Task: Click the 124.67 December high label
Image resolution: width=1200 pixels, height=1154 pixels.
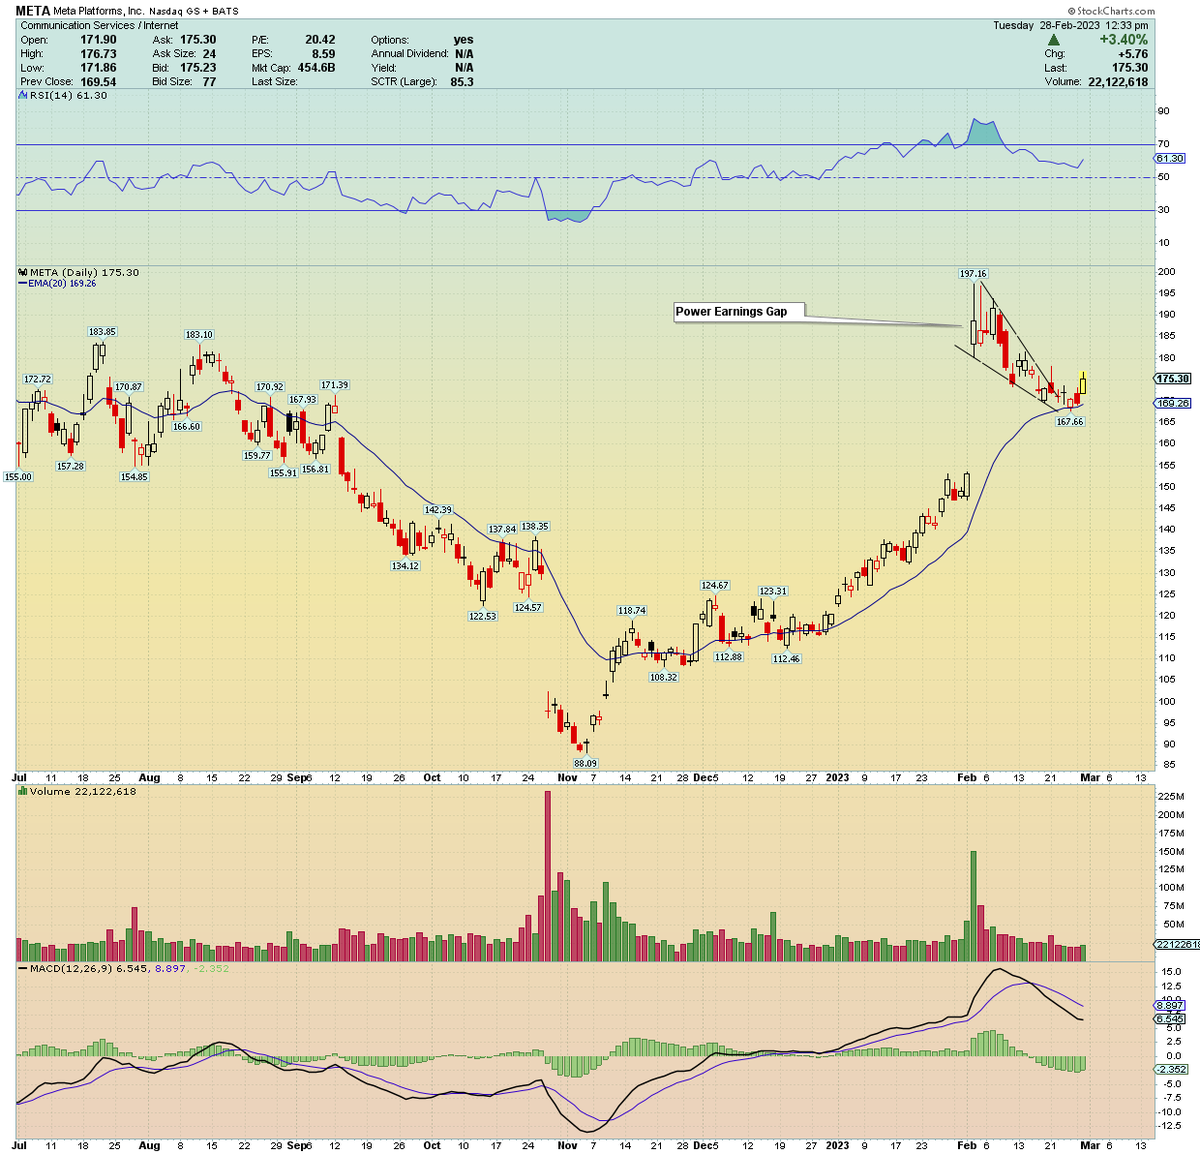Action: 715,586
